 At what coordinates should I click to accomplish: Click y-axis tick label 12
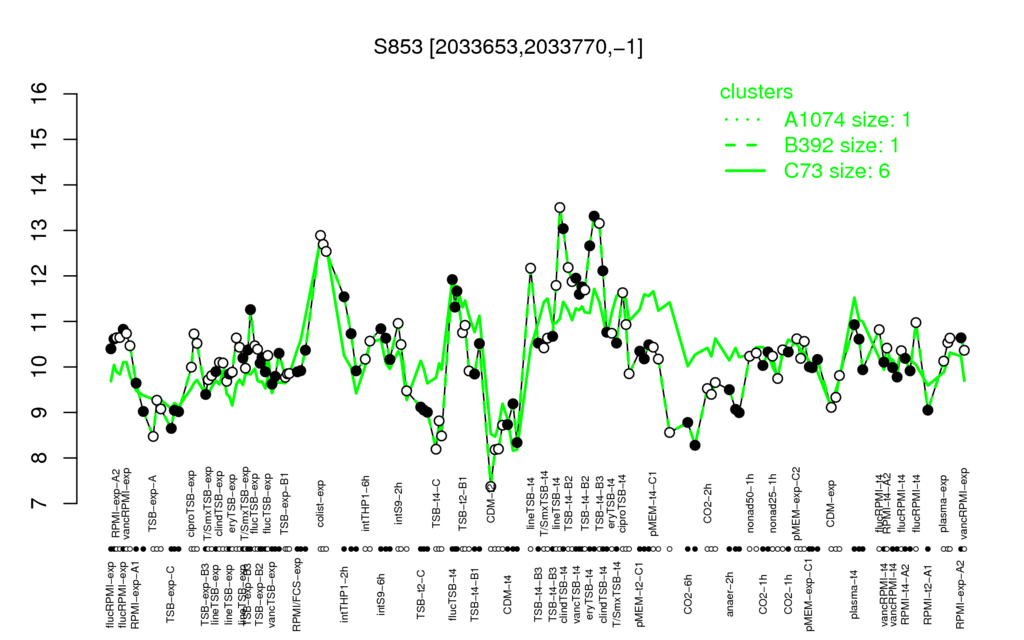[40, 276]
